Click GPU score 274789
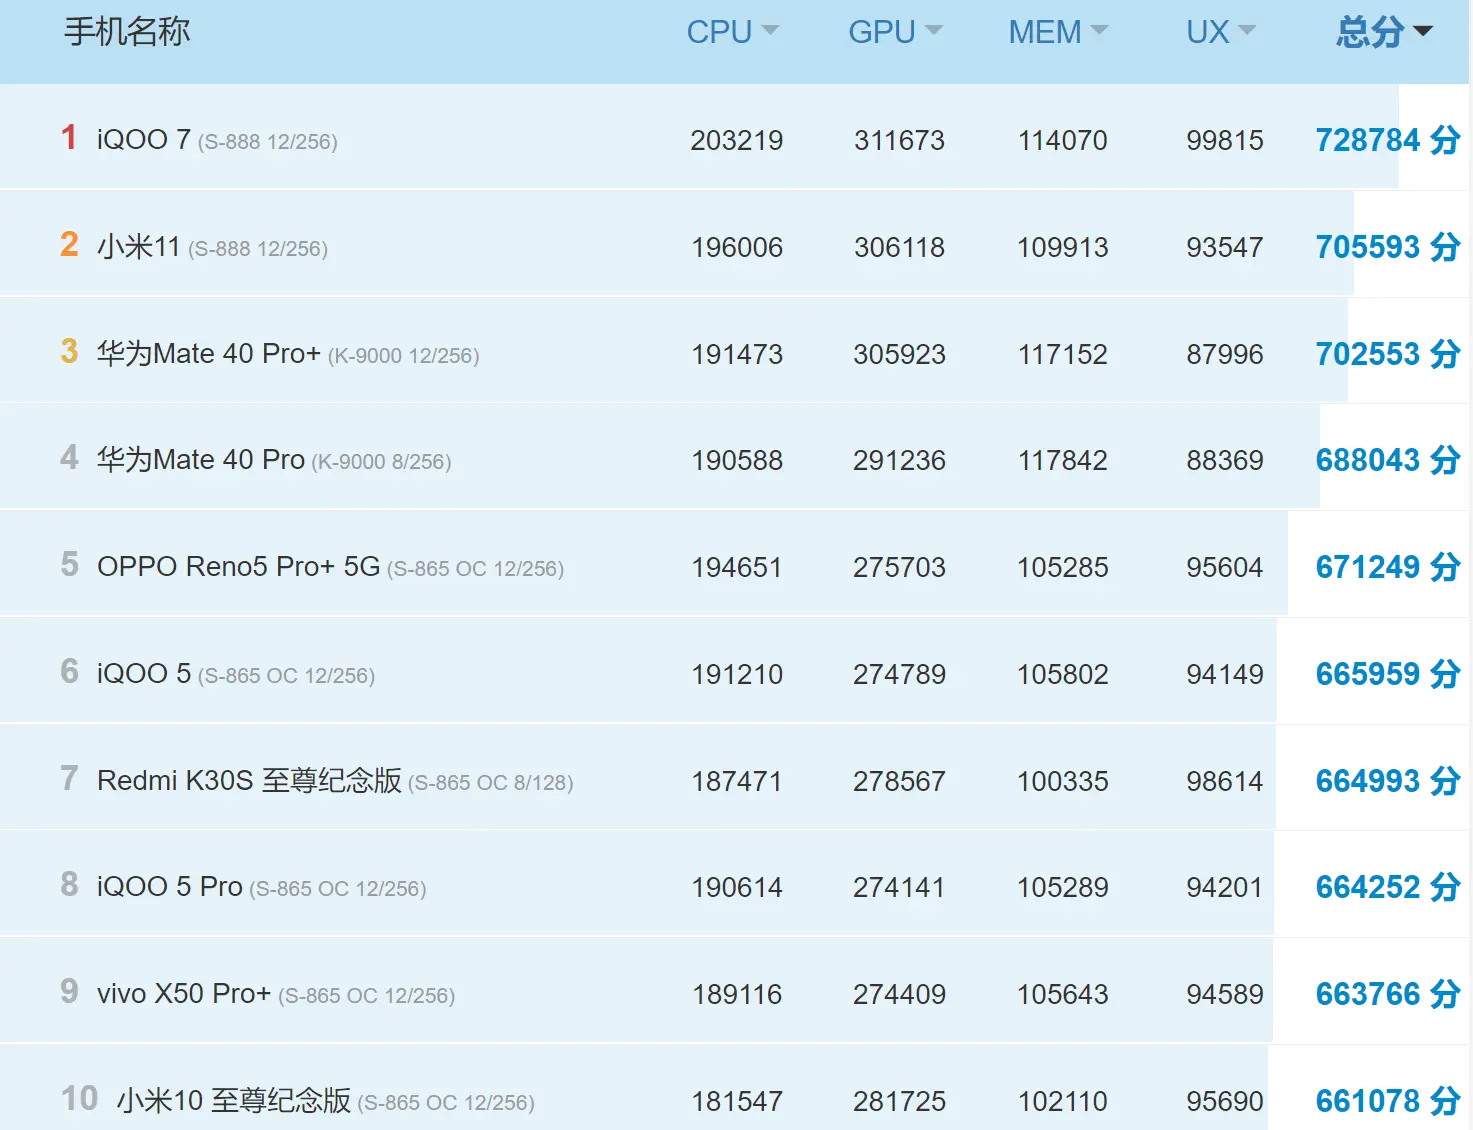Image resolution: width=1473 pixels, height=1130 pixels. [899, 674]
